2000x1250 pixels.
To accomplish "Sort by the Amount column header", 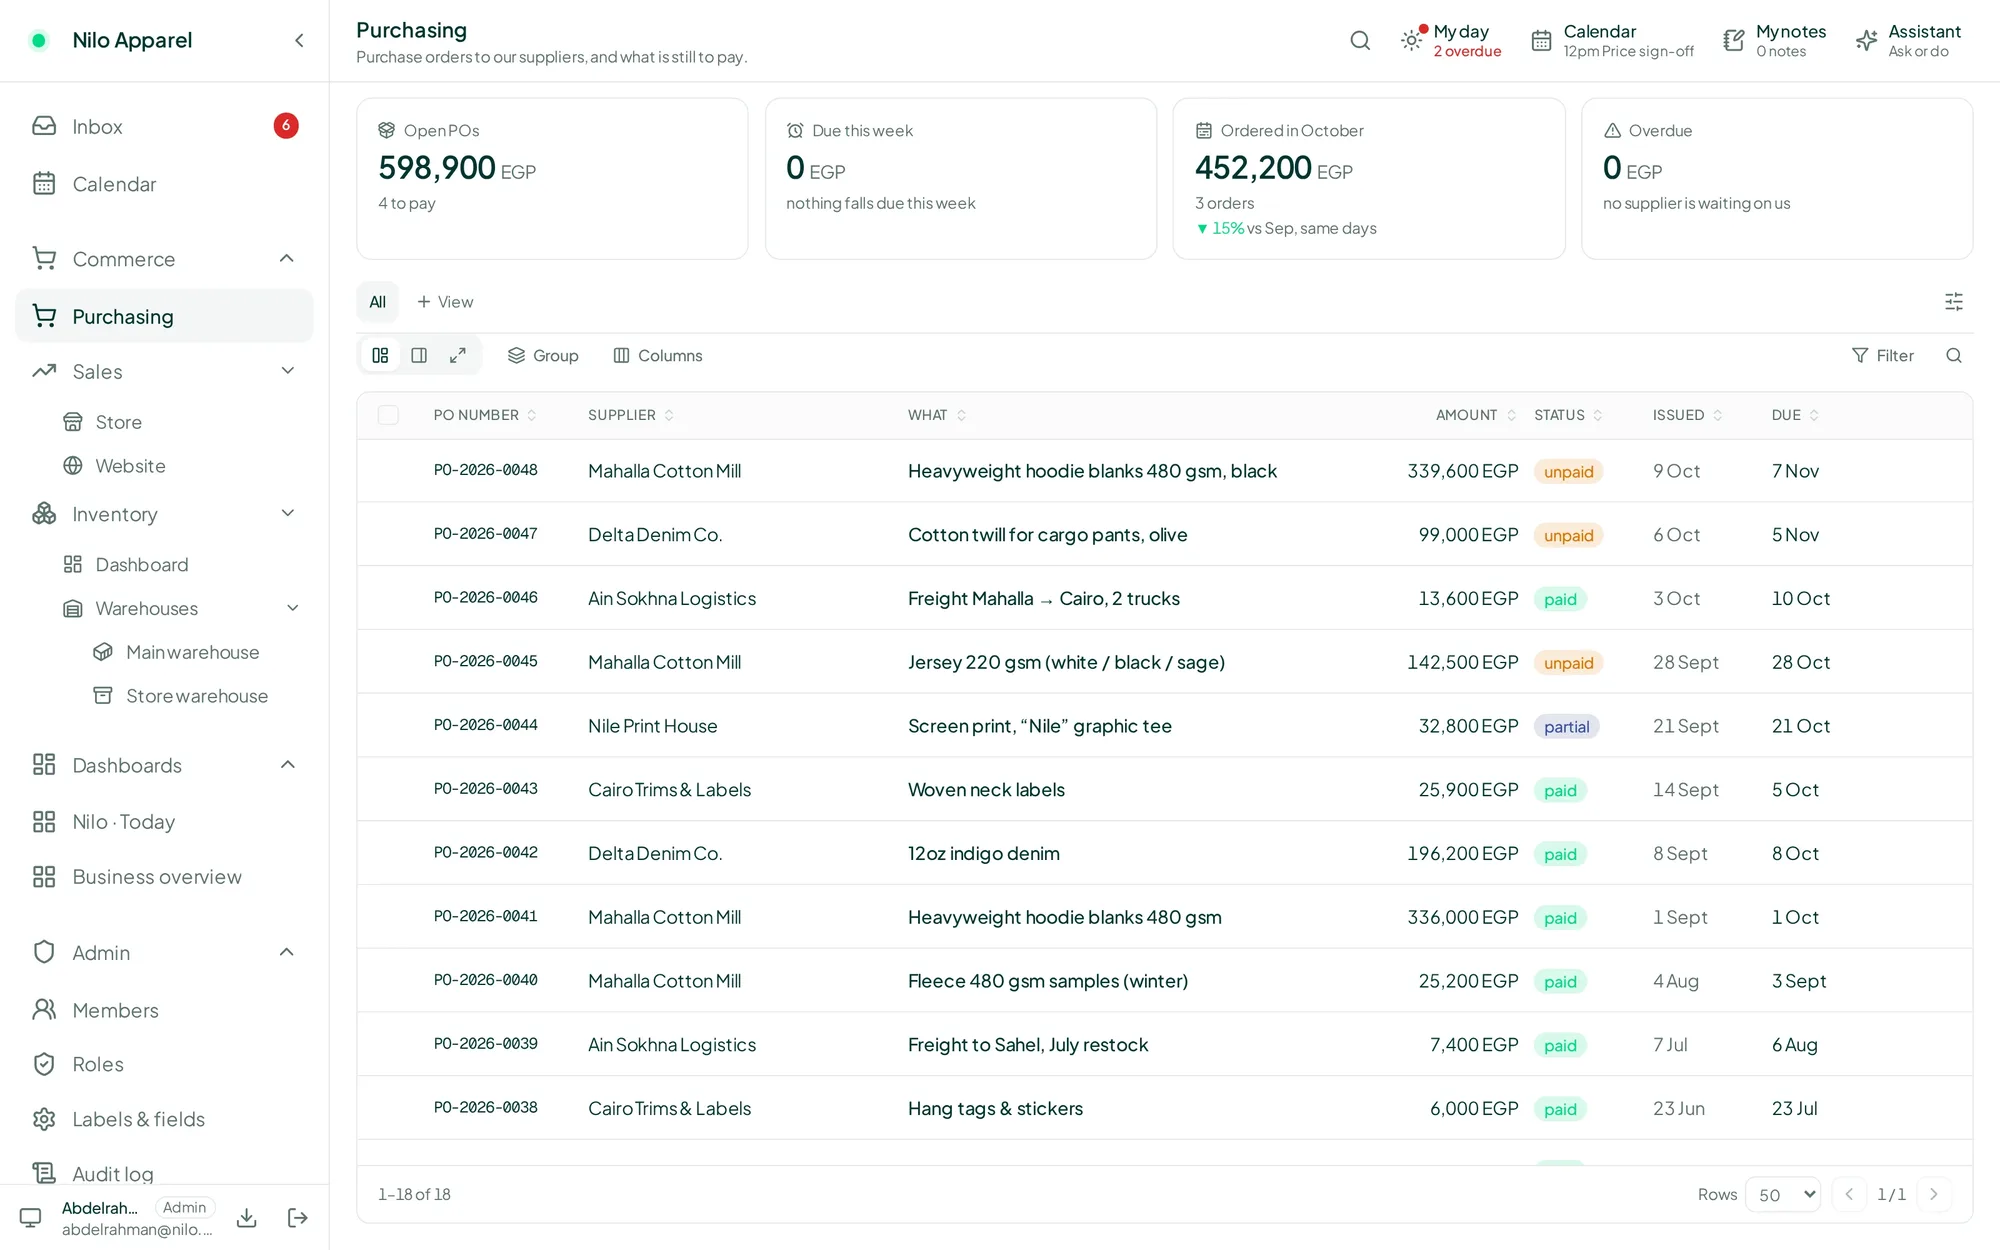I will [x=1476, y=415].
